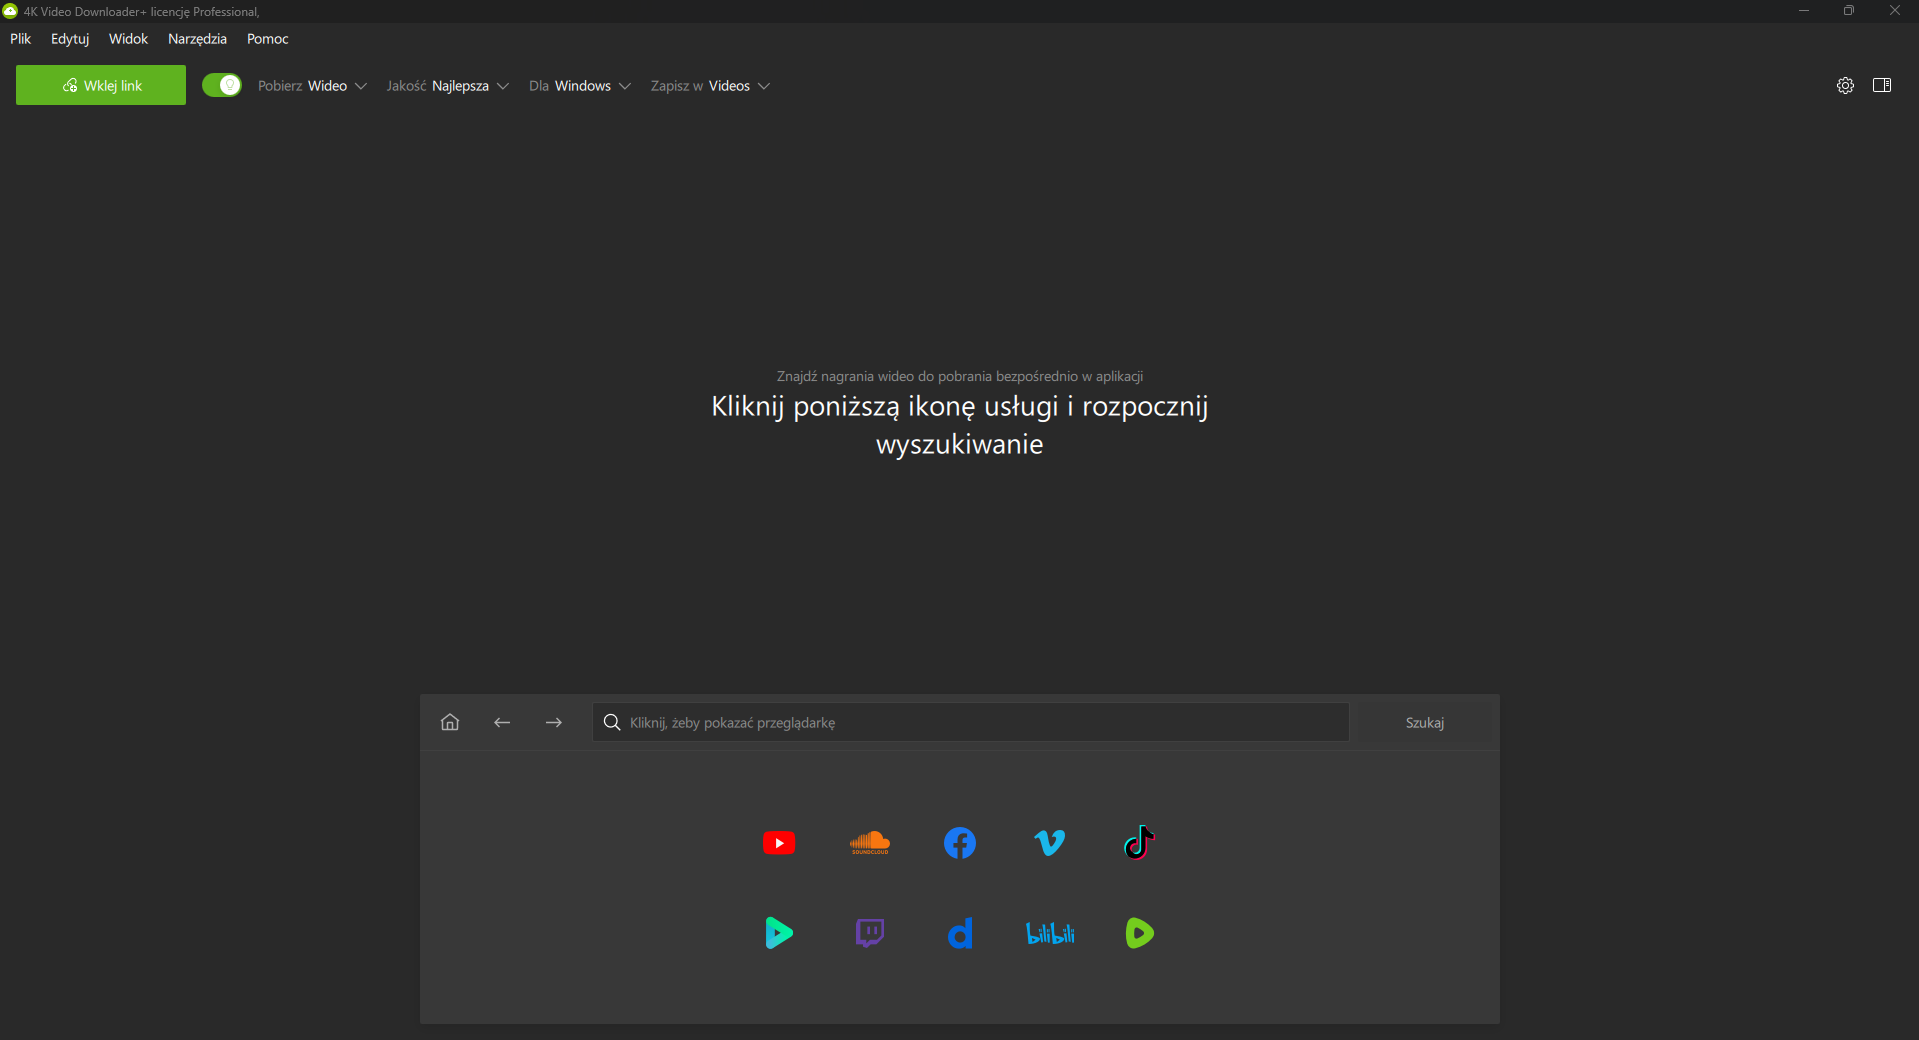Click the Szukaj button
The height and width of the screenshot is (1040, 1919).
click(1425, 722)
